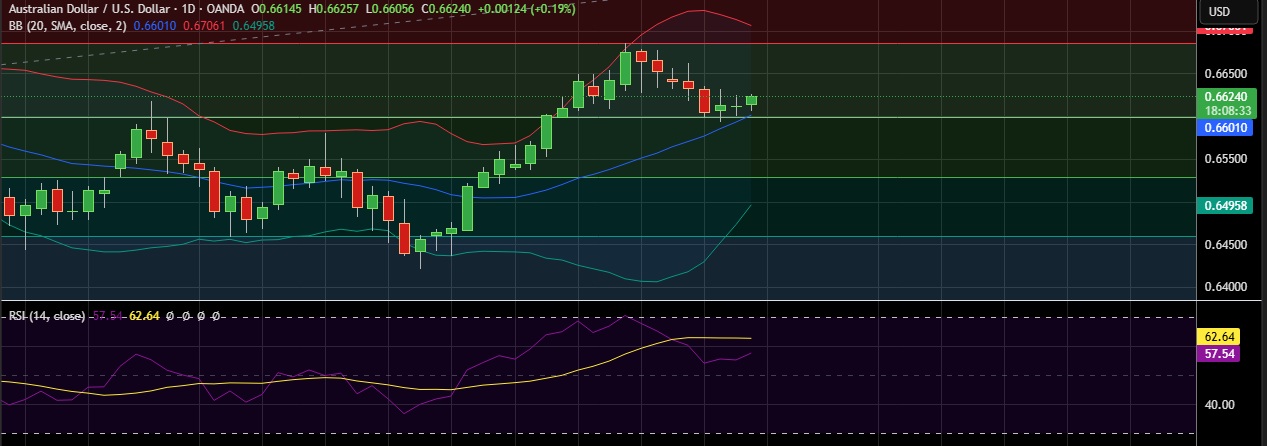Image resolution: width=1267 pixels, height=446 pixels.
Task: Click the open price O0.66145 value
Action: tap(277, 8)
